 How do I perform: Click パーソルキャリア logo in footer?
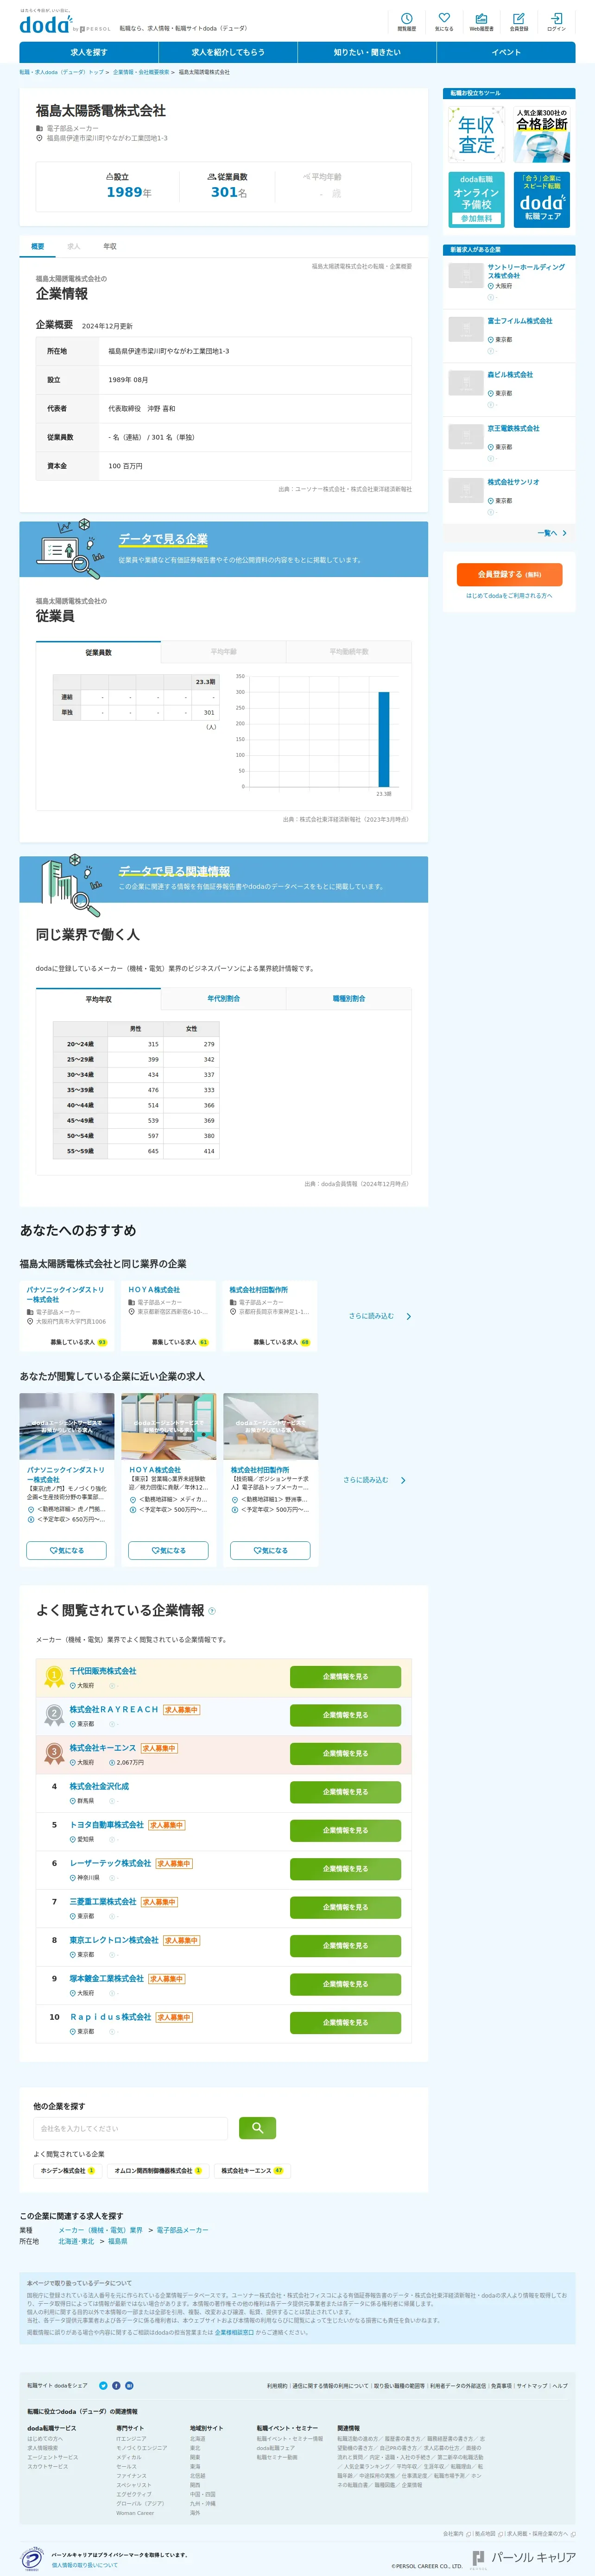(523, 2557)
